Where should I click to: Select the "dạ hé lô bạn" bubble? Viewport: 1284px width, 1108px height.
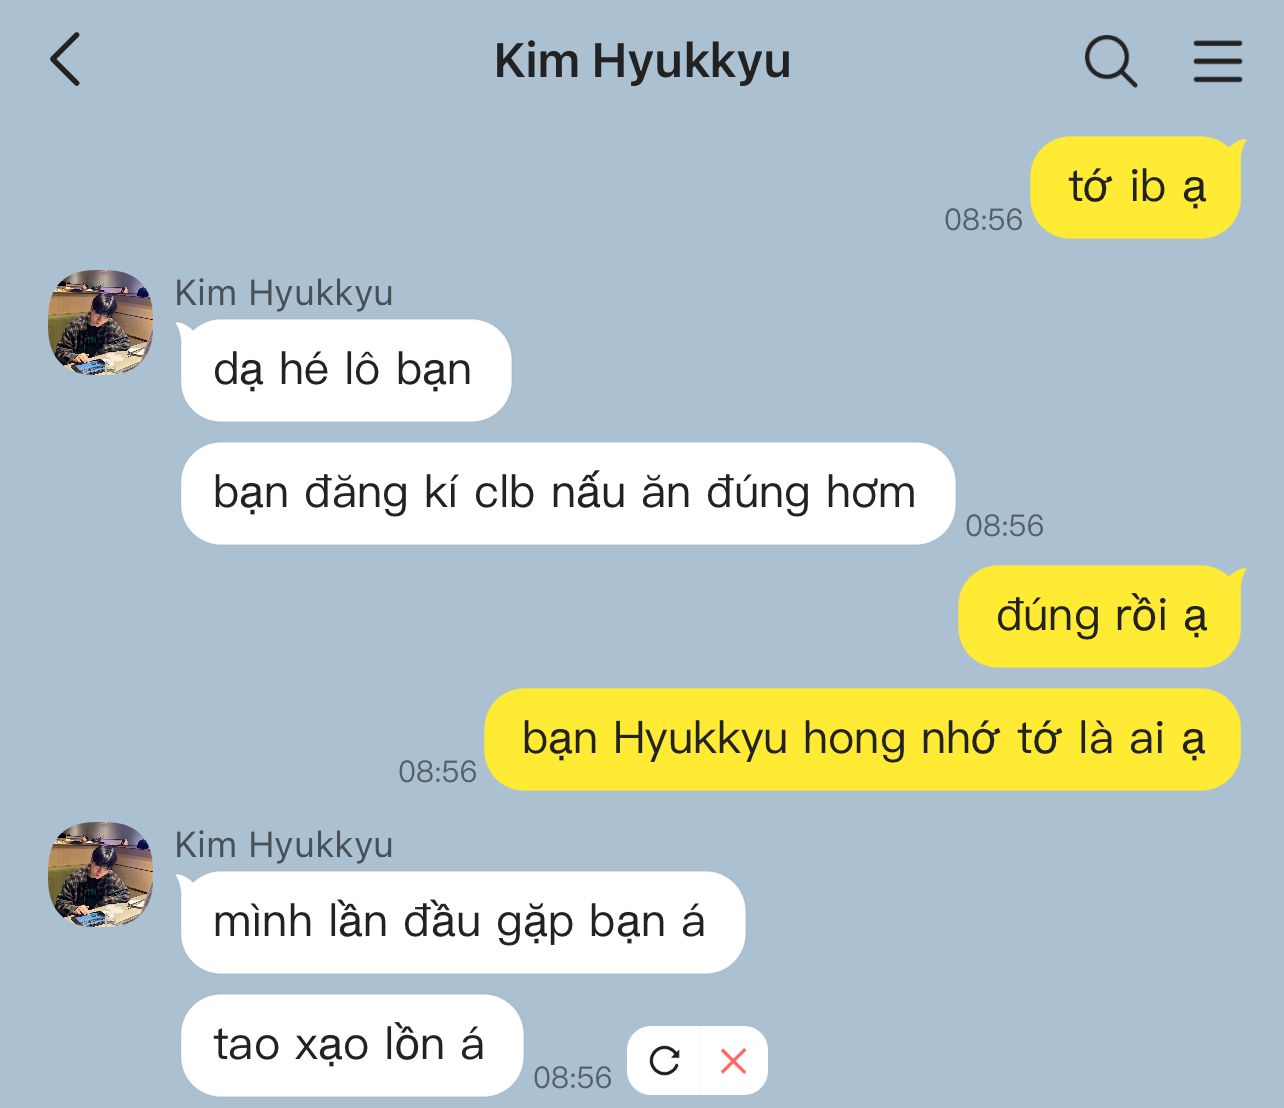(x=345, y=370)
